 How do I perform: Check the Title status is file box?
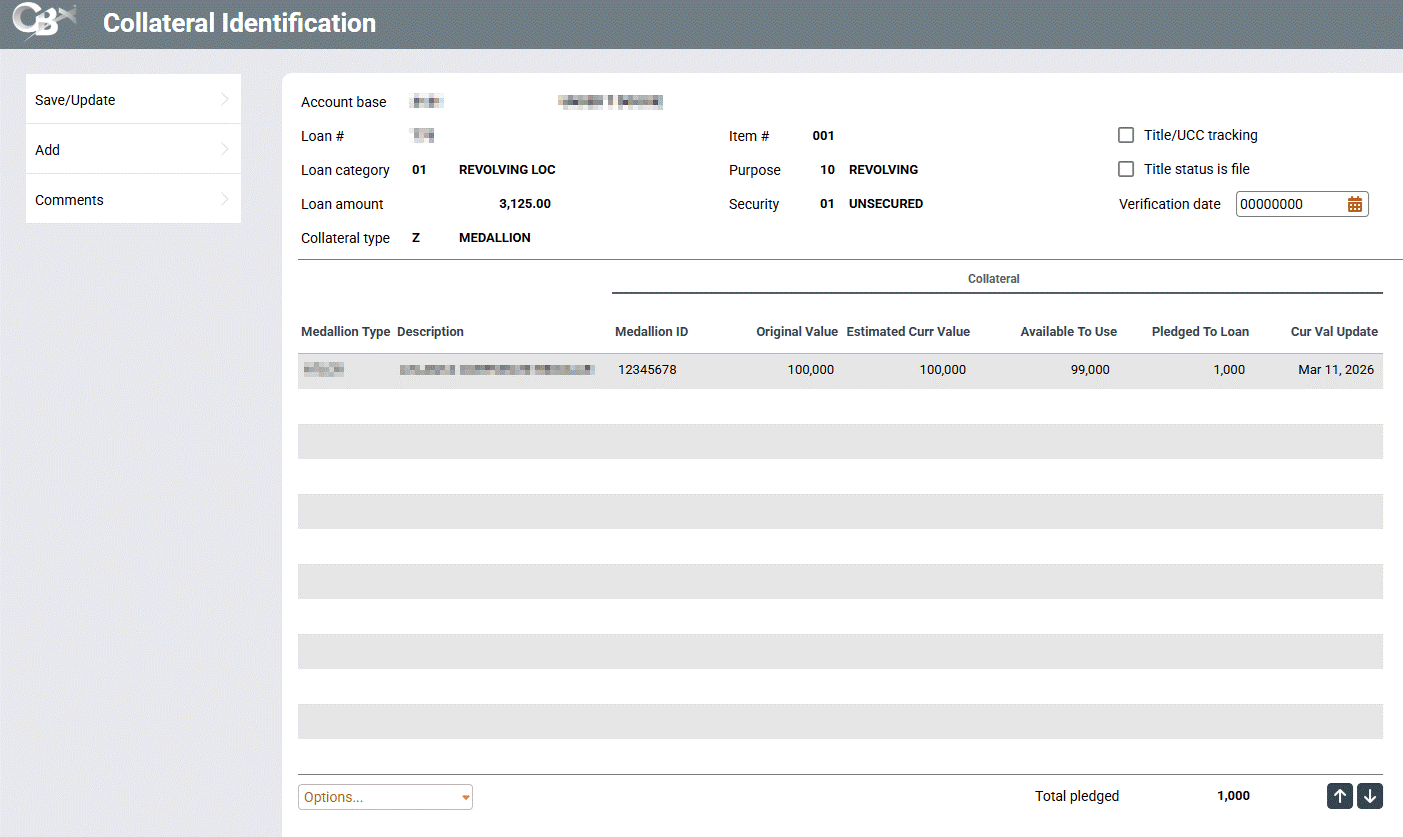click(x=1126, y=169)
